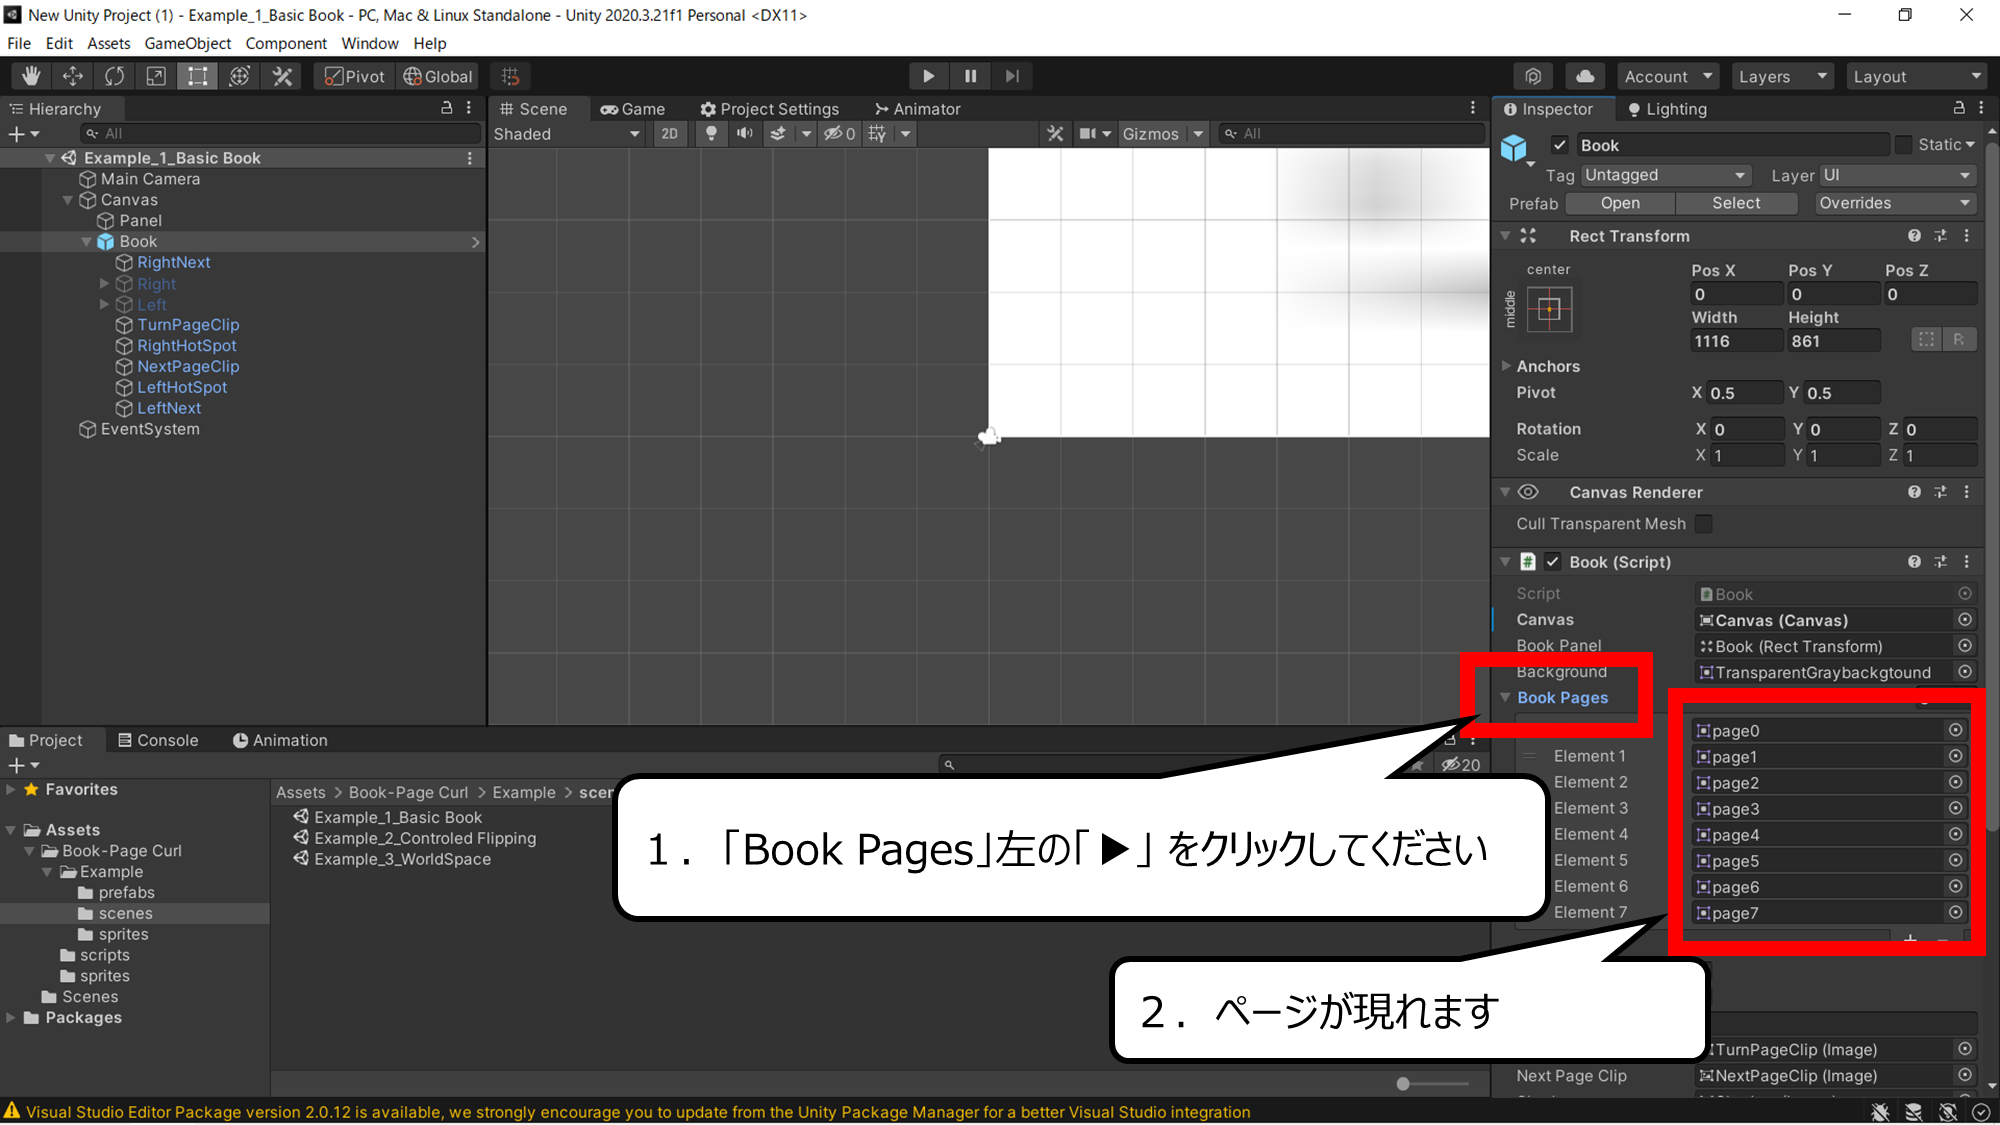
Task: Toggle Cull Transparent Mesh checkbox
Action: click(1704, 524)
